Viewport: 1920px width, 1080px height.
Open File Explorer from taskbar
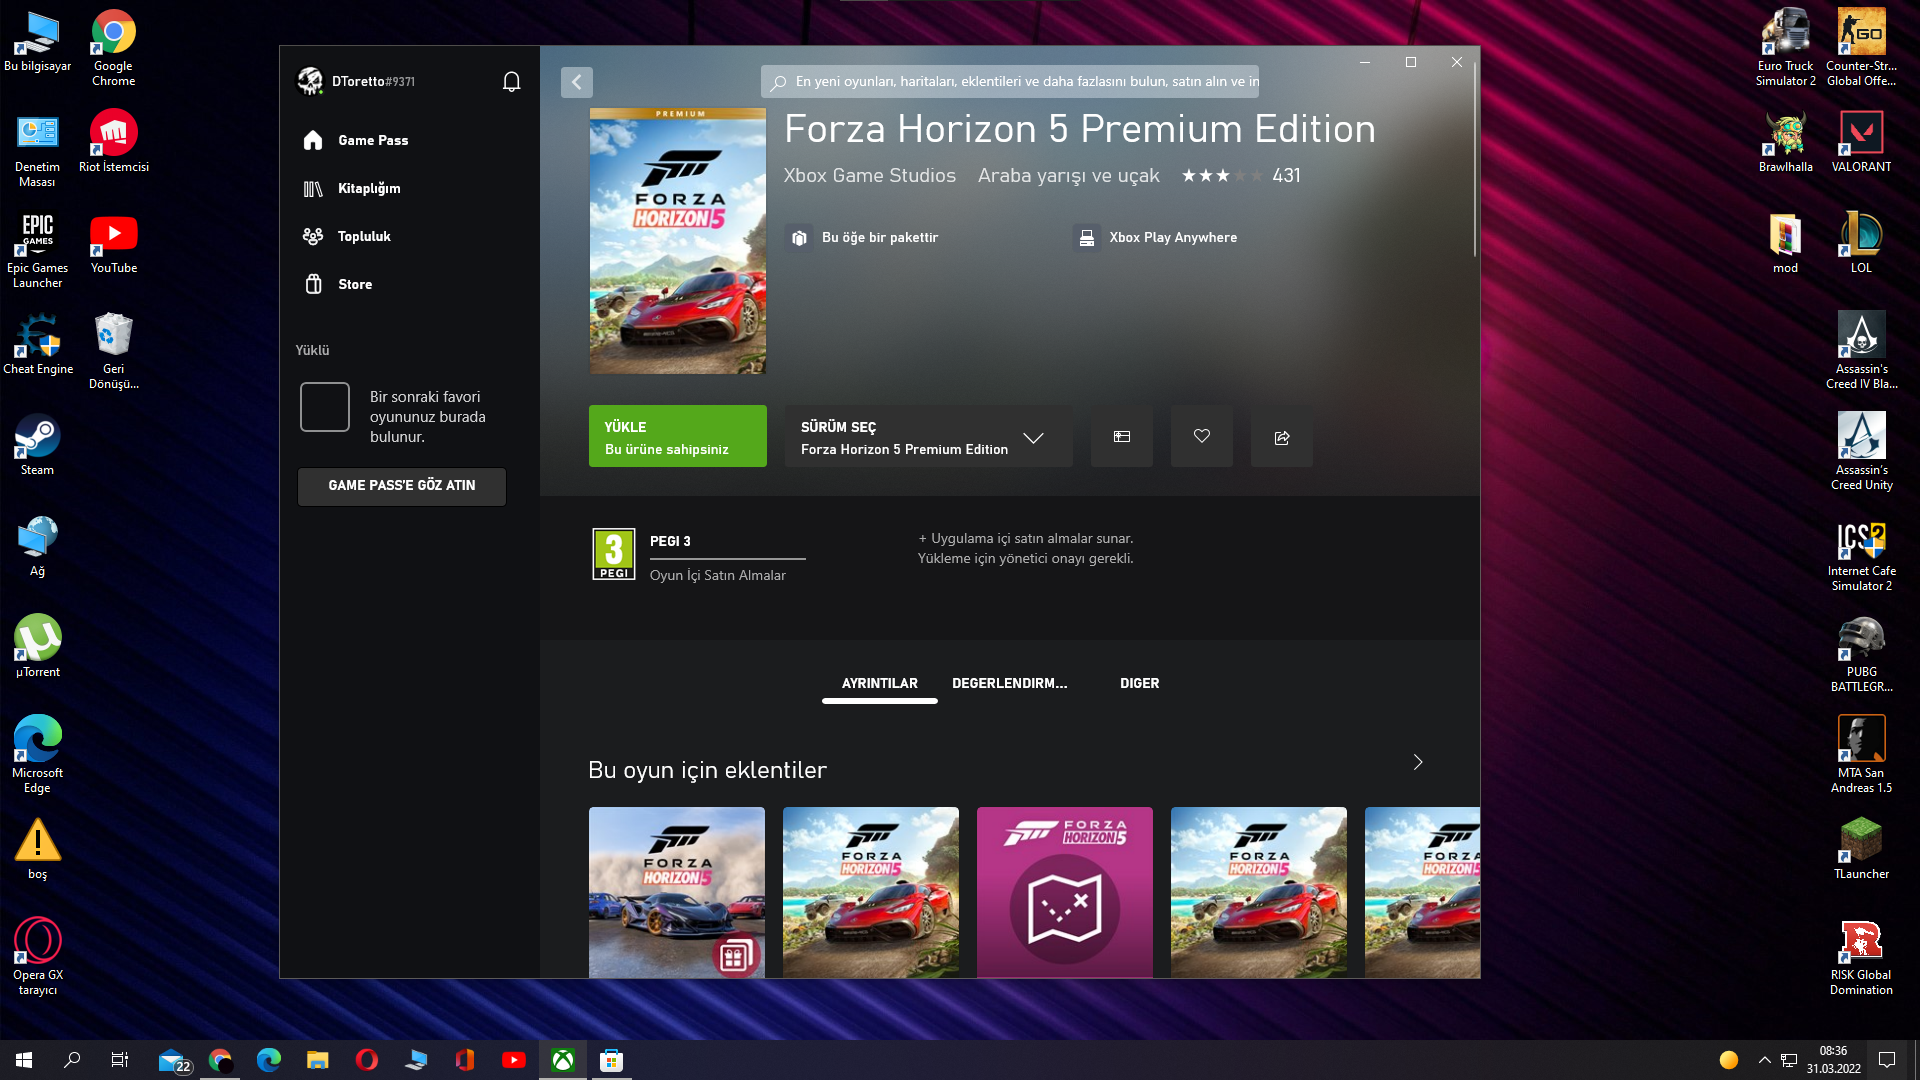(318, 1060)
